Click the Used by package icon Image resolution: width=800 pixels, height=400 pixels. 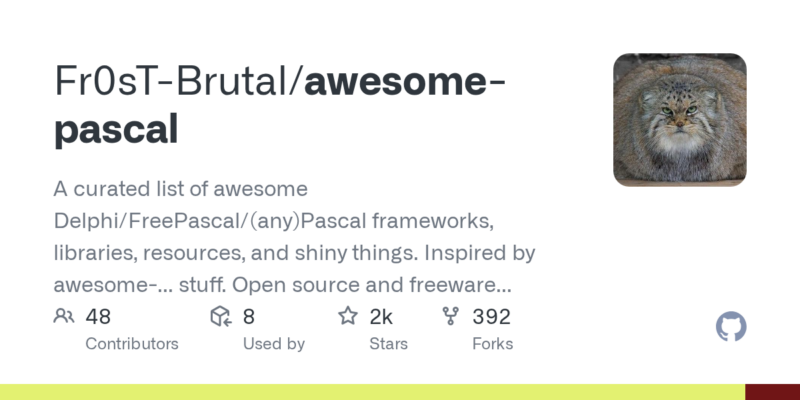click(221, 317)
